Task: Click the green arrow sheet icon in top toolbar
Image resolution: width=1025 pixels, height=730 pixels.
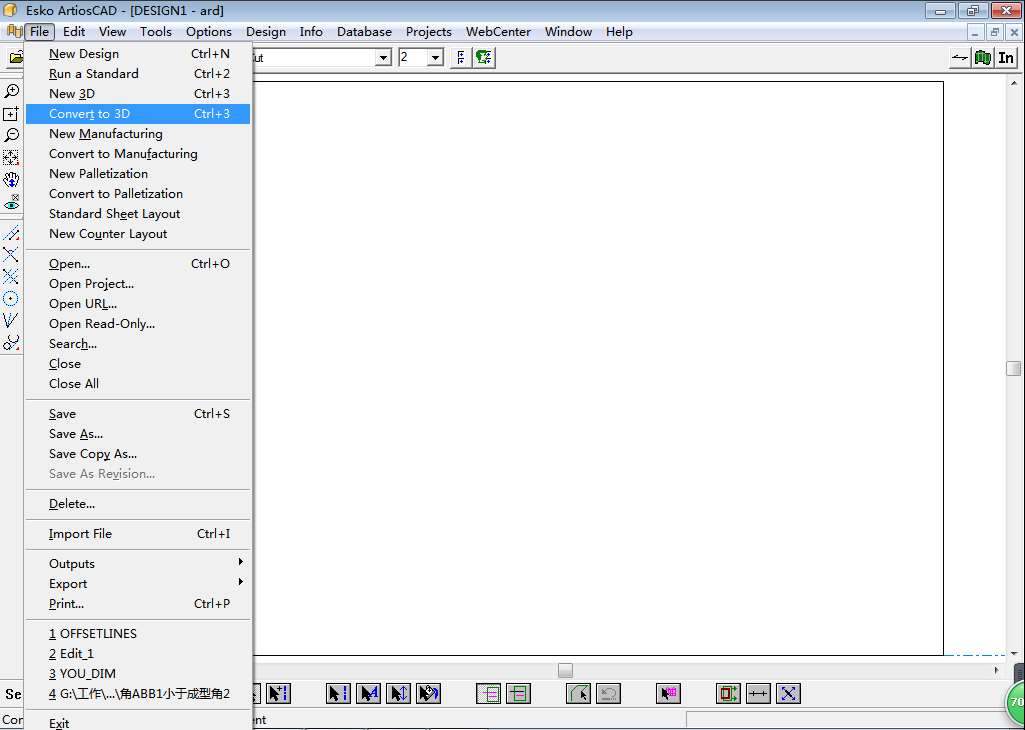Action: (484, 58)
